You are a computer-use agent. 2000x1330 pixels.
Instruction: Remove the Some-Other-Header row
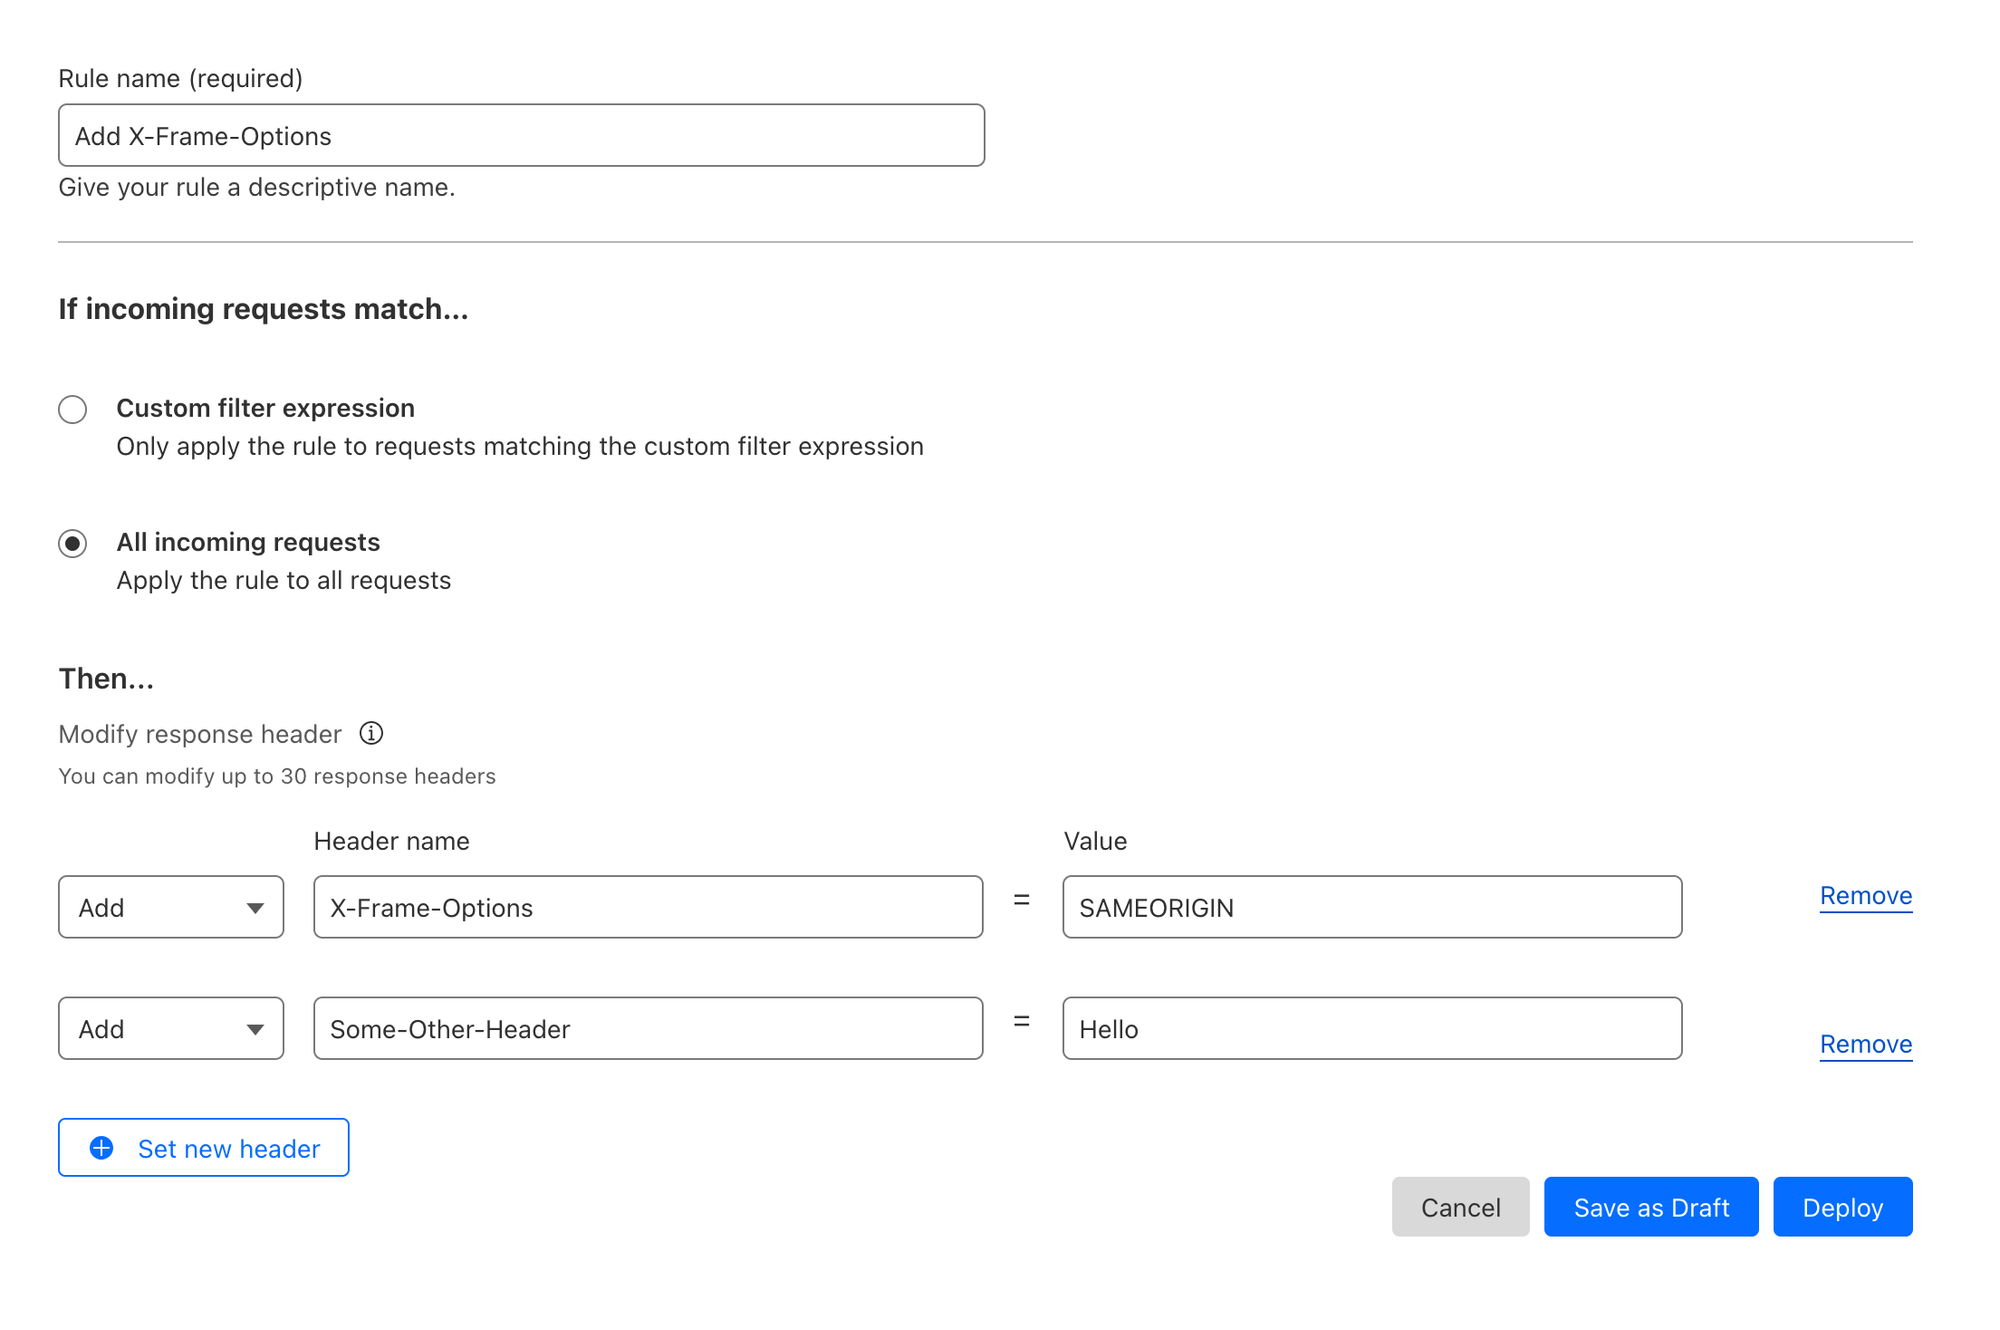[1865, 1044]
